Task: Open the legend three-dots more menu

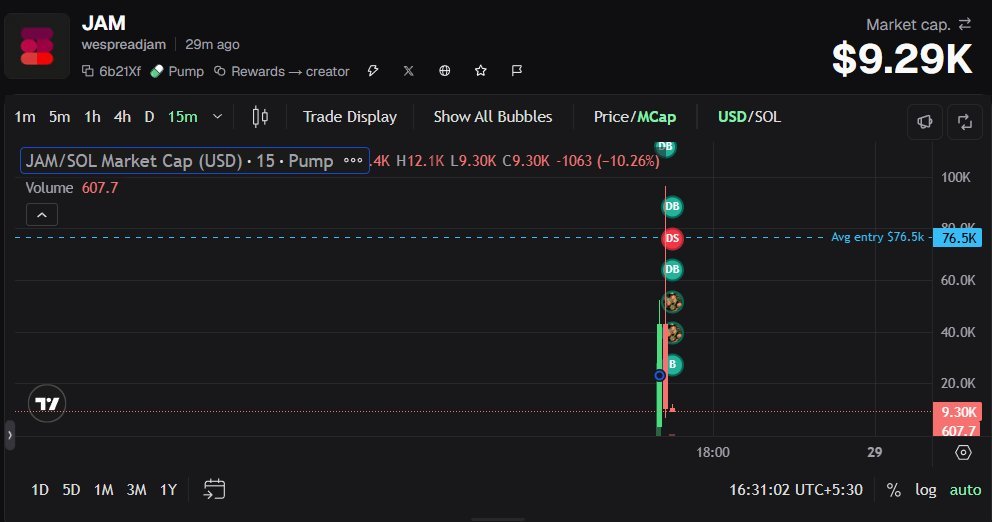Action: tap(353, 161)
